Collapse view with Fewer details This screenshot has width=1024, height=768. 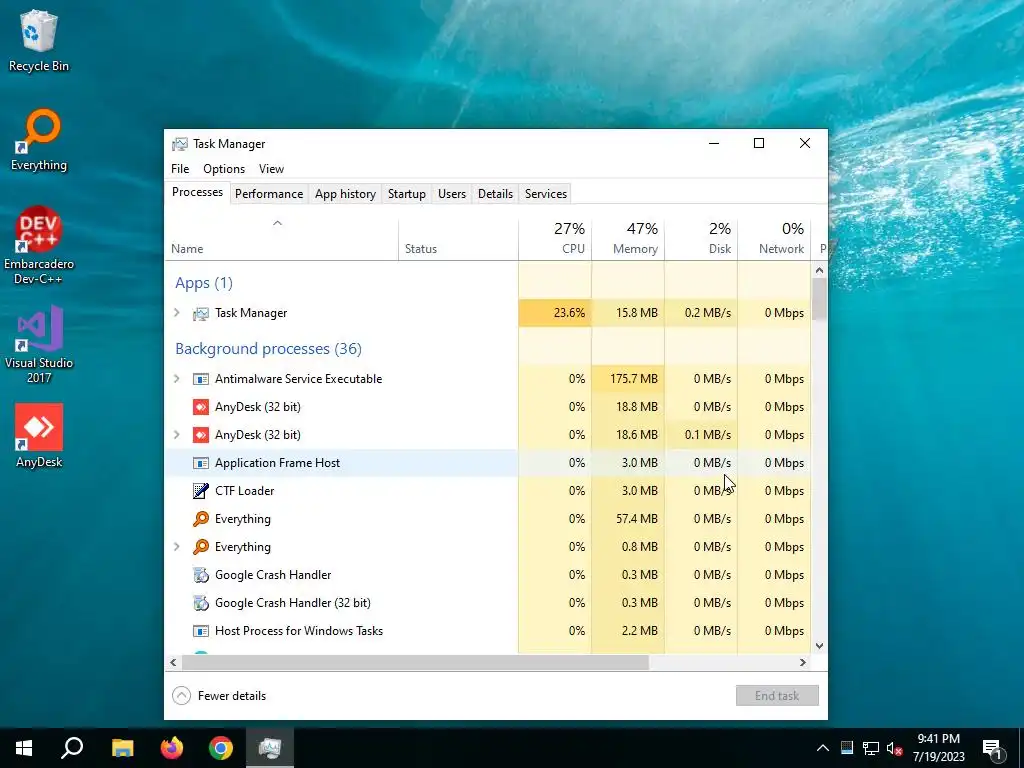219,696
